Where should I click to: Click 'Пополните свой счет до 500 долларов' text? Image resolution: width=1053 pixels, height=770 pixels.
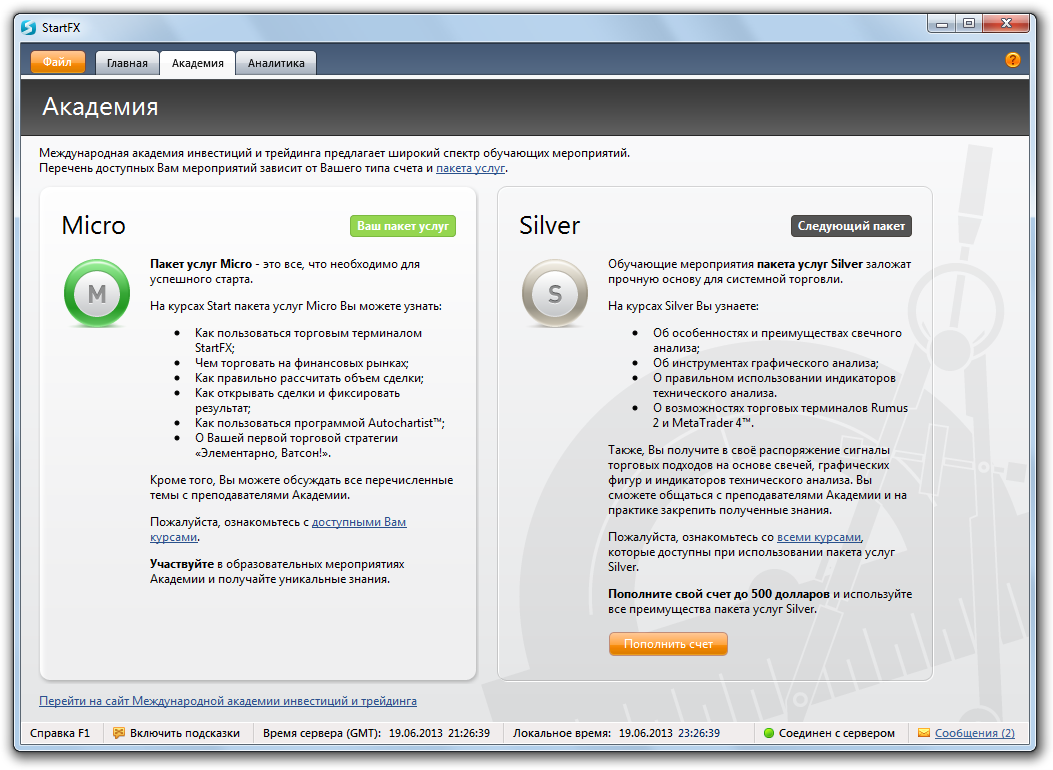click(x=719, y=594)
